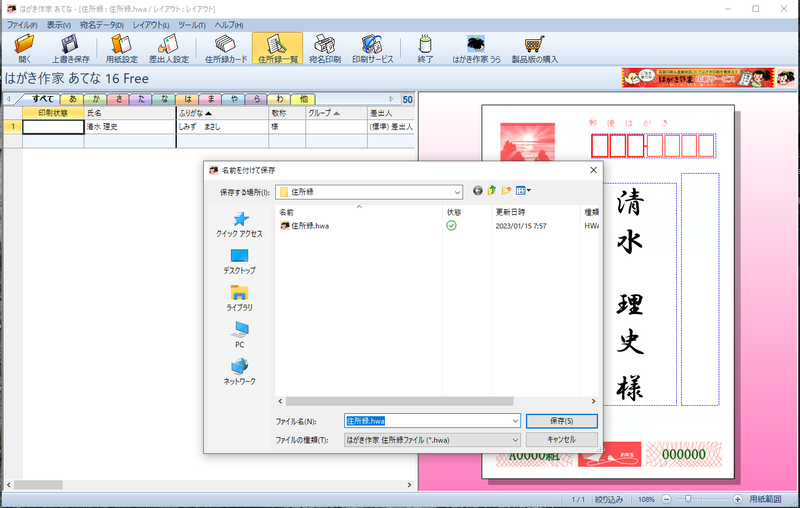Select デスクトップ in the dialog sidebar

[239, 262]
